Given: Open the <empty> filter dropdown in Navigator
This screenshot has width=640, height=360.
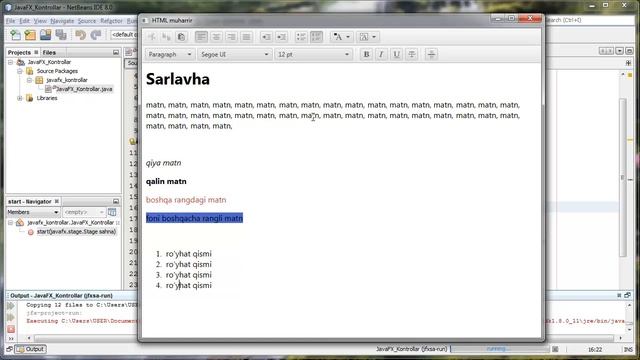Looking at the screenshot, I should coord(84,212).
